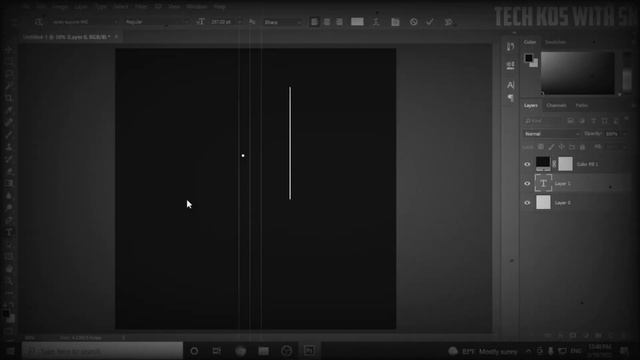
Task: Open Task View in the taskbar
Action: 217,351
